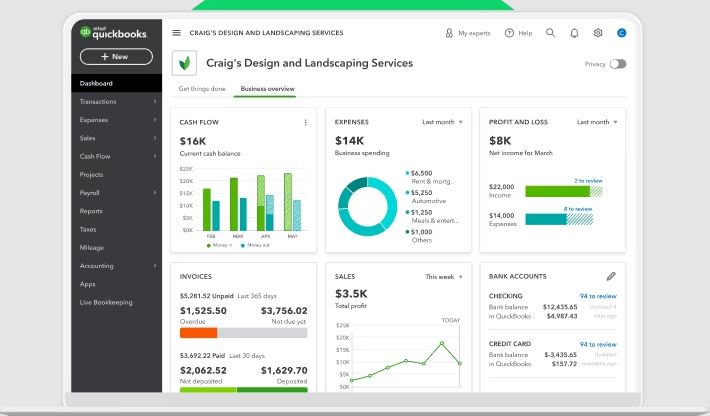
Task: Open Profit and Loss Last month dropdown
Action: pyautogui.click(x=597, y=122)
